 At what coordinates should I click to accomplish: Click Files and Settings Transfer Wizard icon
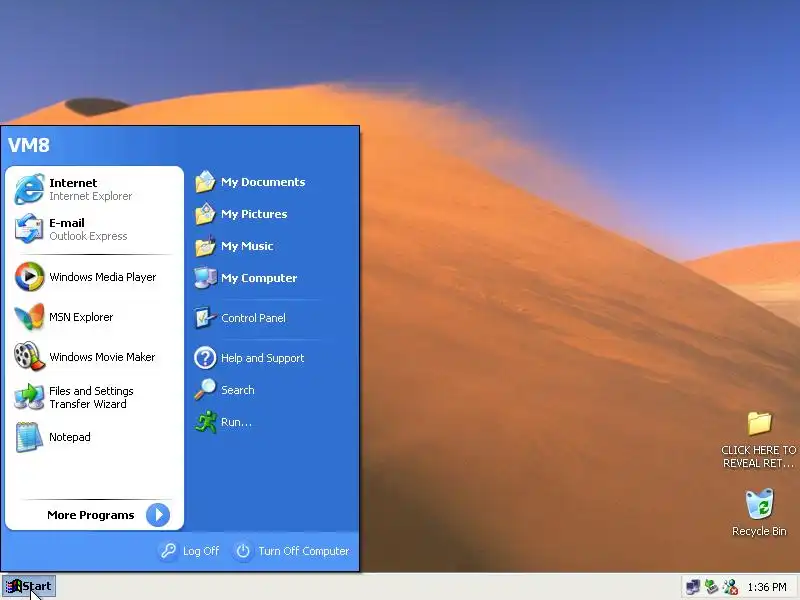[29, 397]
